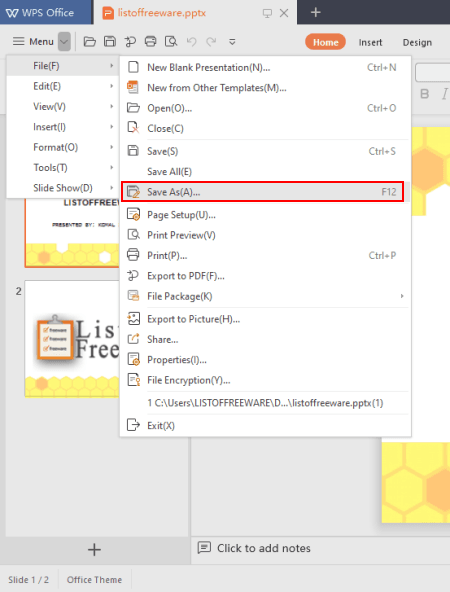Screen dimensions: 450x592
Task: Click the Export to Picture icon
Action: coord(133,319)
